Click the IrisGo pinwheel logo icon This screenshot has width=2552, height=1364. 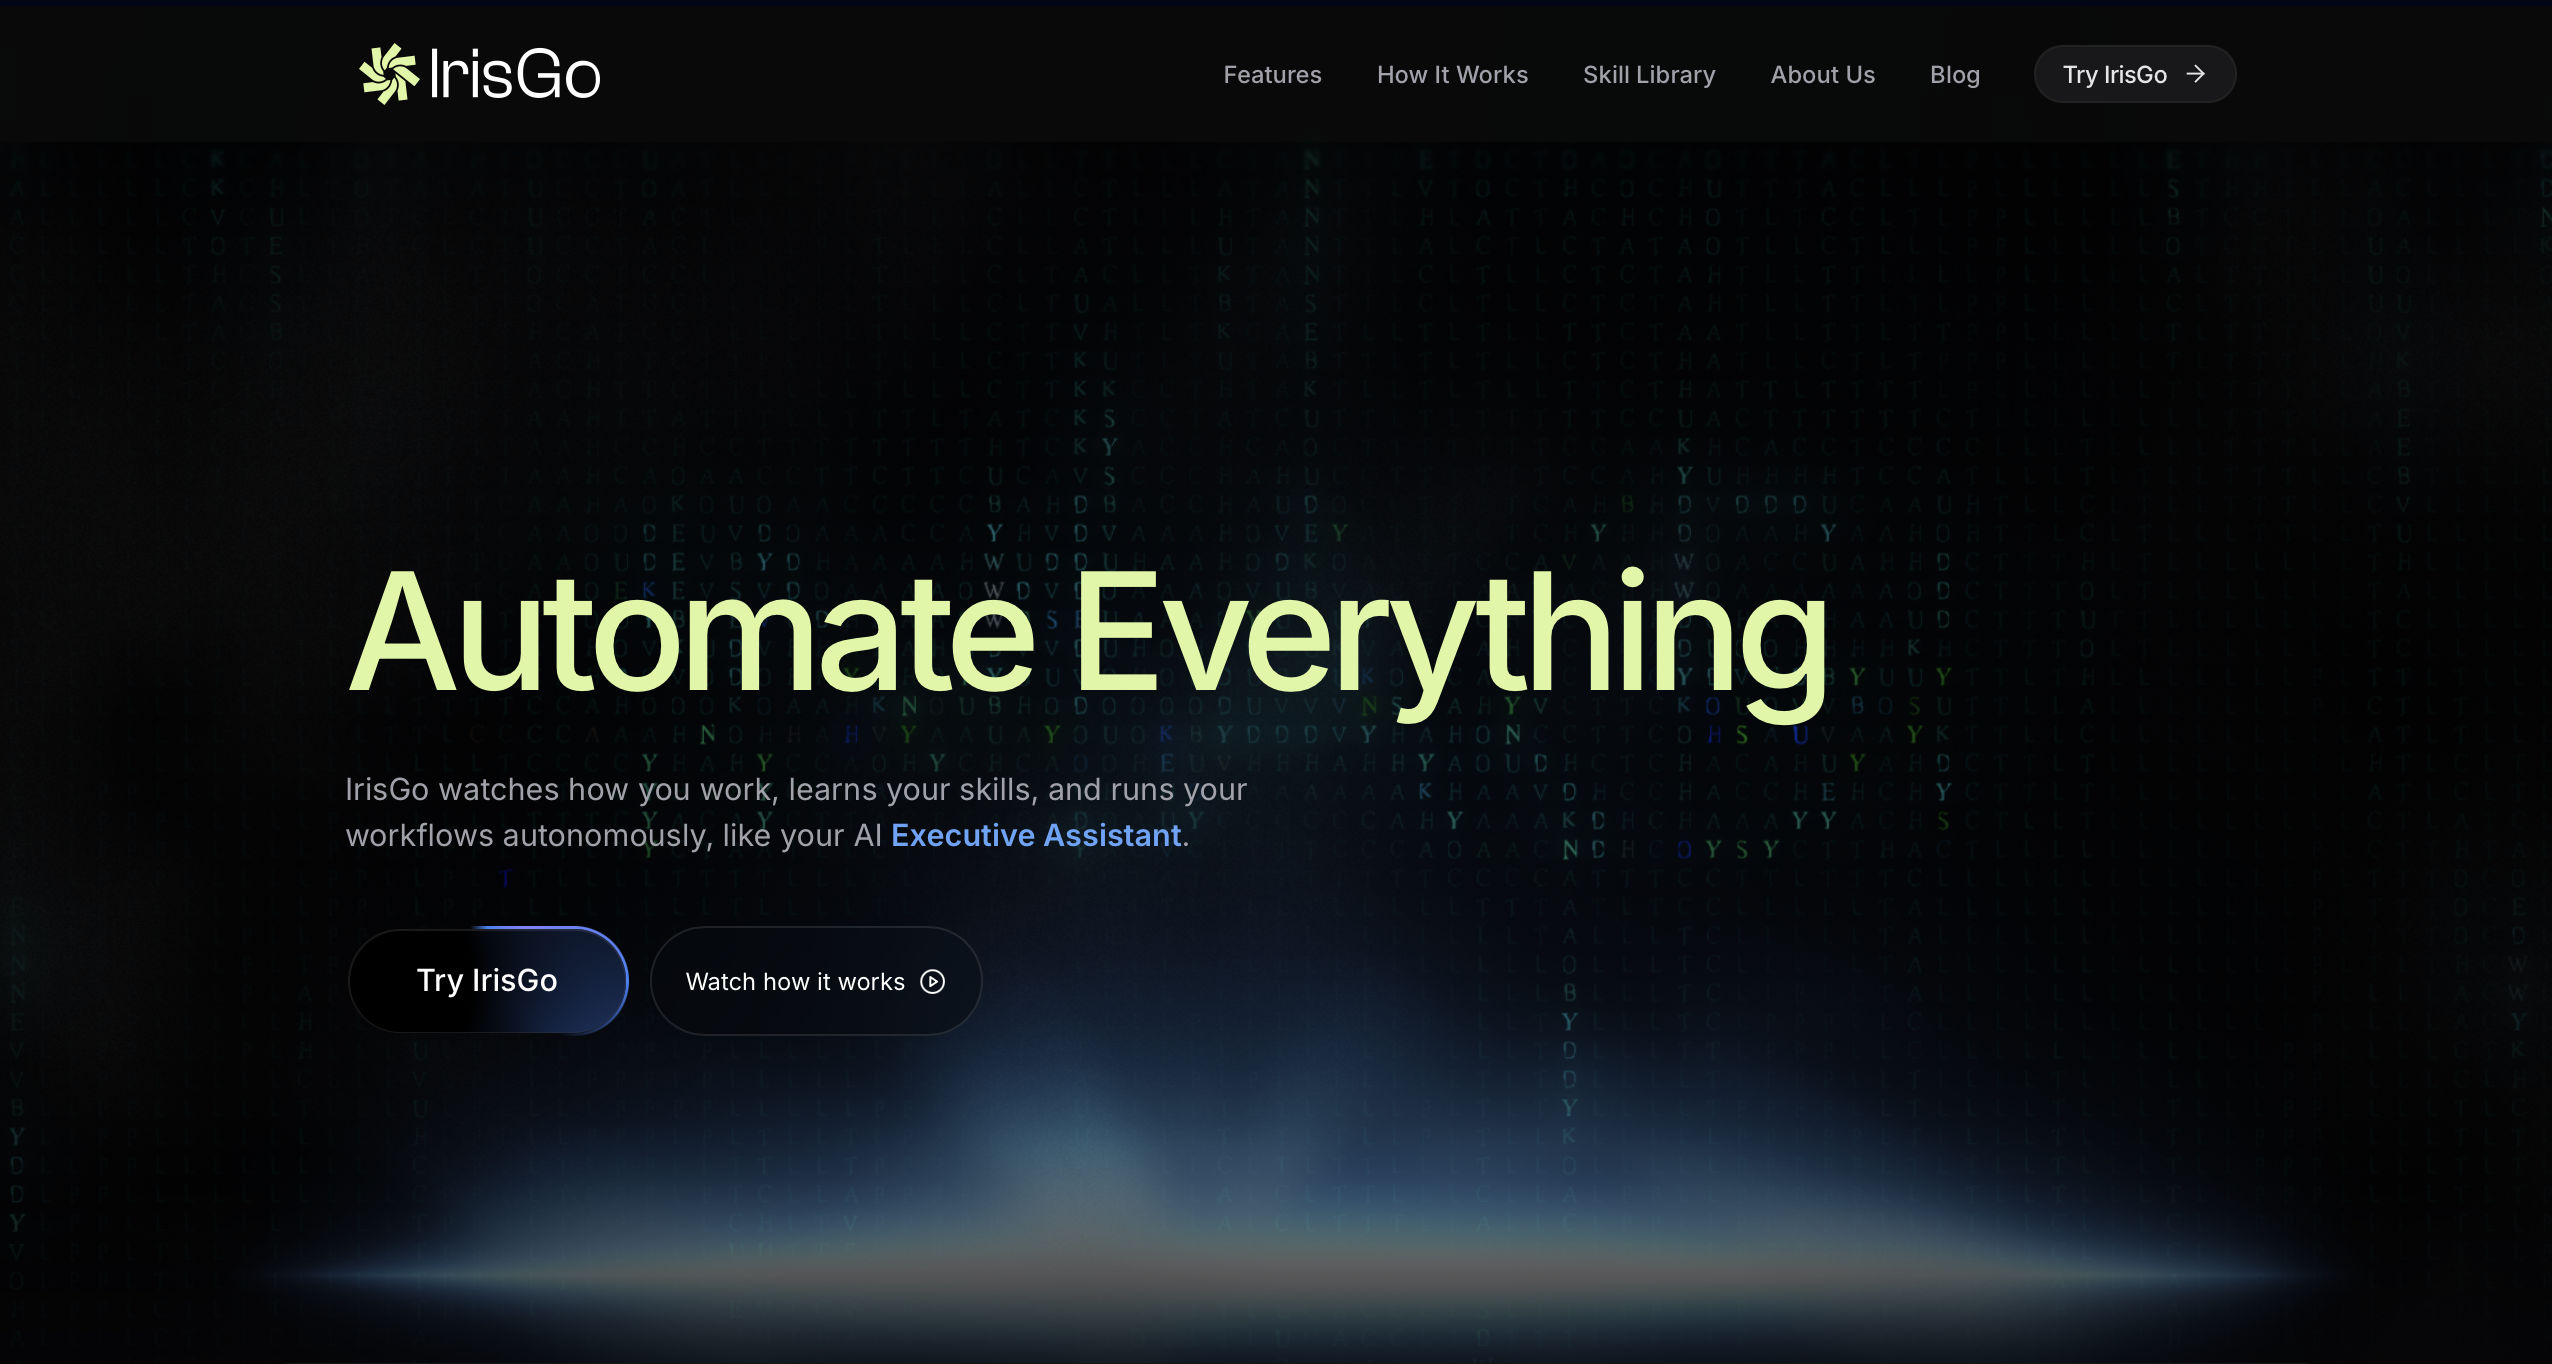tap(388, 74)
